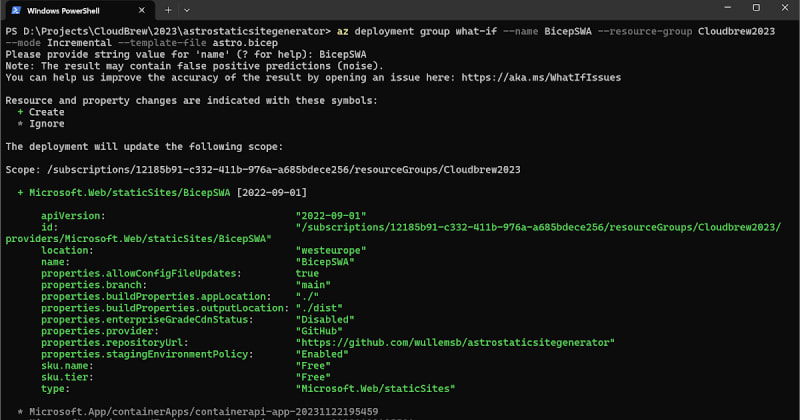Select the Windows PowerShell tab
The width and height of the screenshot is (800, 420).
coord(76,10)
